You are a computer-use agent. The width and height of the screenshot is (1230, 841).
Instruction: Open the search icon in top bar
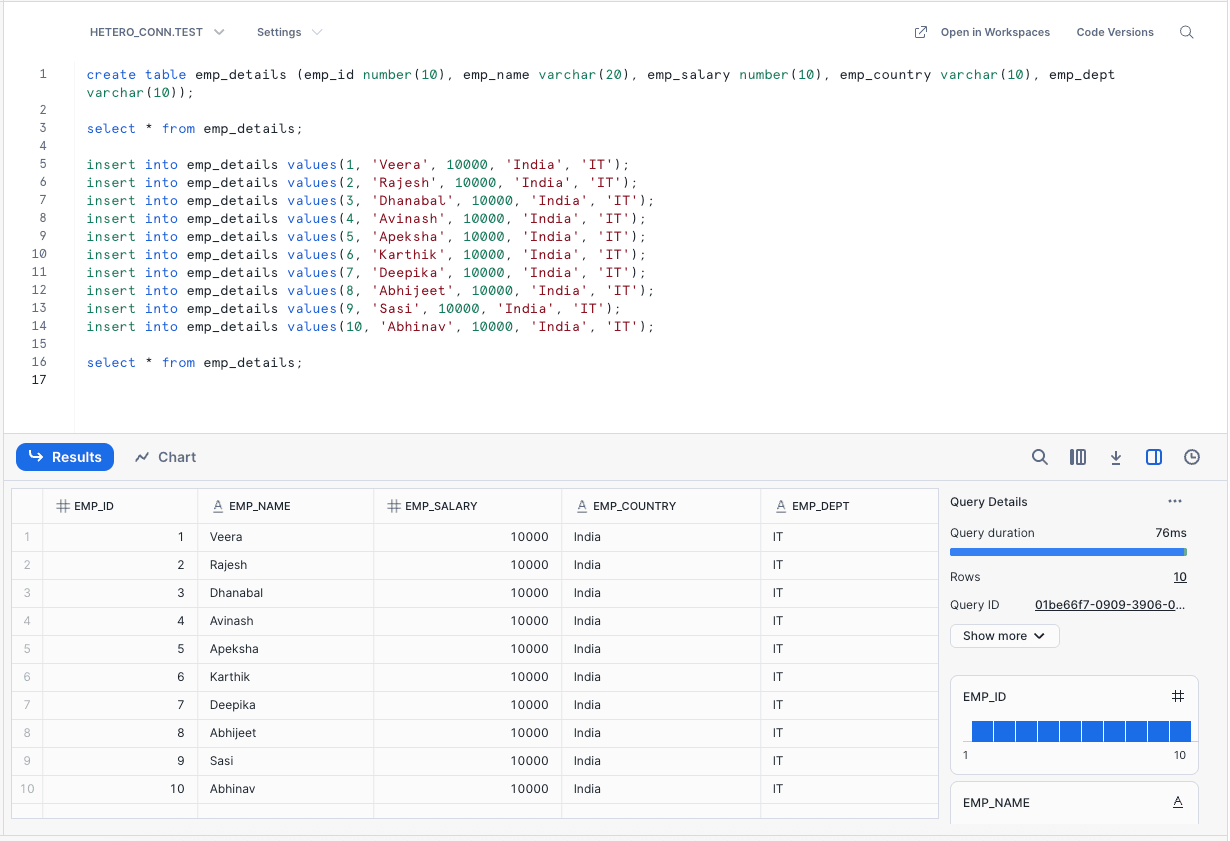(1187, 32)
